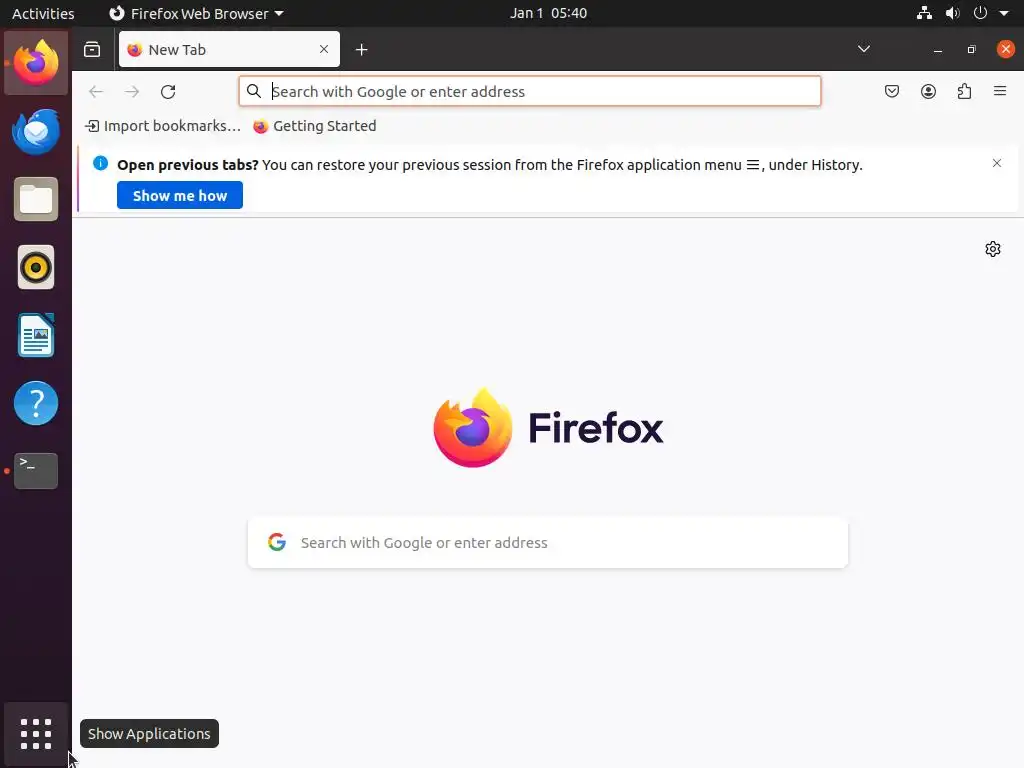Select the New Tab tab
The width and height of the screenshot is (1024, 768).
pos(229,49)
